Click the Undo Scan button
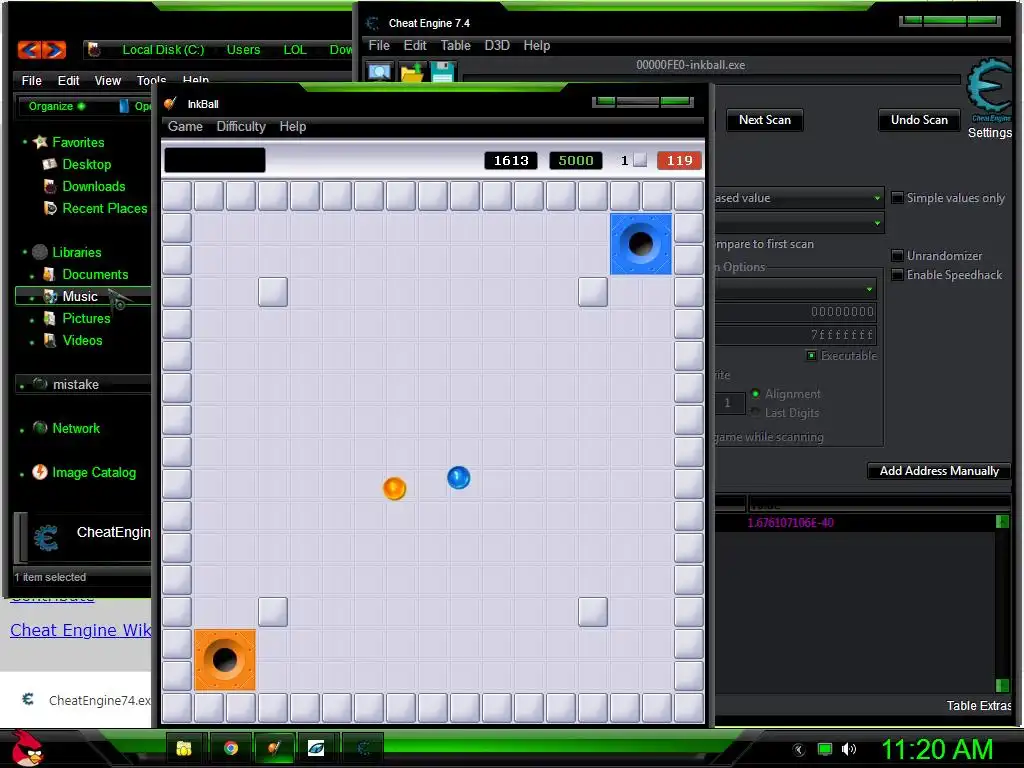Screen dimensions: 1024x768 (x=919, y=120)
